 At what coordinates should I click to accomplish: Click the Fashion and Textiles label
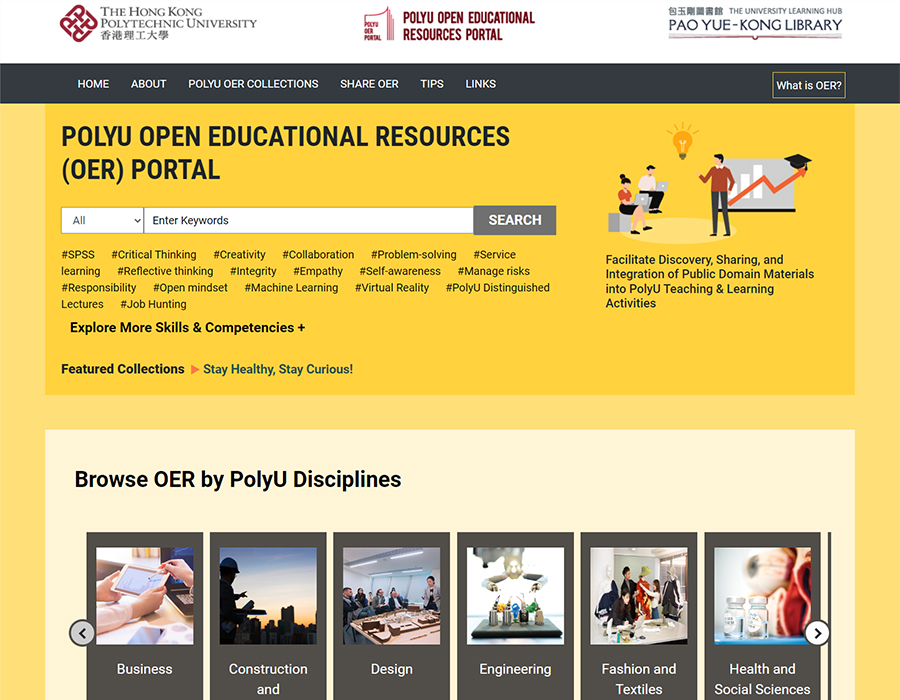pyautogui.click(x=639, y=679)
